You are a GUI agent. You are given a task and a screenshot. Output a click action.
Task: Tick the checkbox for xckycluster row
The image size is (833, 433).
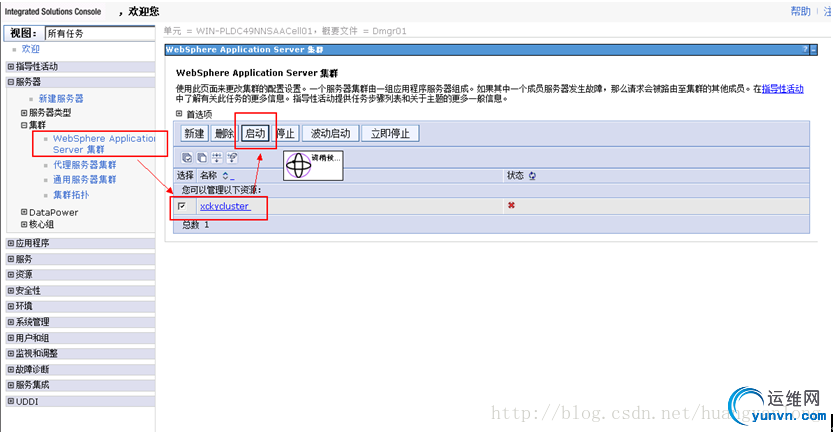pyautogui.click(x=182, y=206)
